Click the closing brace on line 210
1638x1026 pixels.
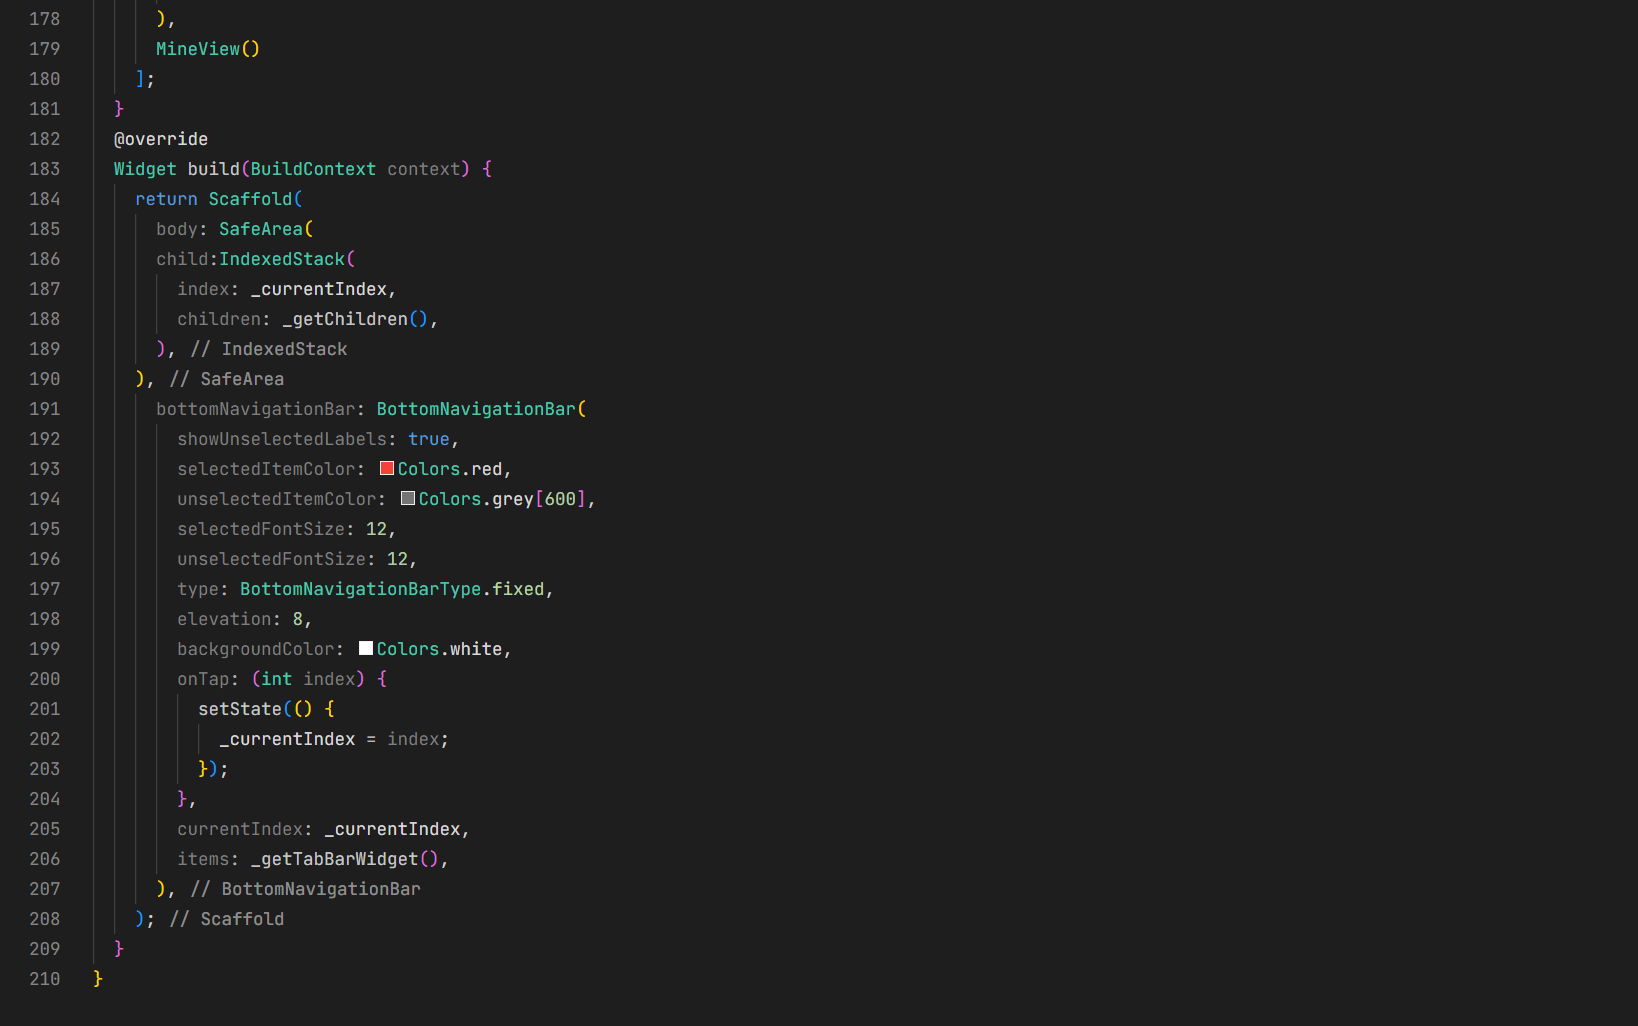coord(98,979)
